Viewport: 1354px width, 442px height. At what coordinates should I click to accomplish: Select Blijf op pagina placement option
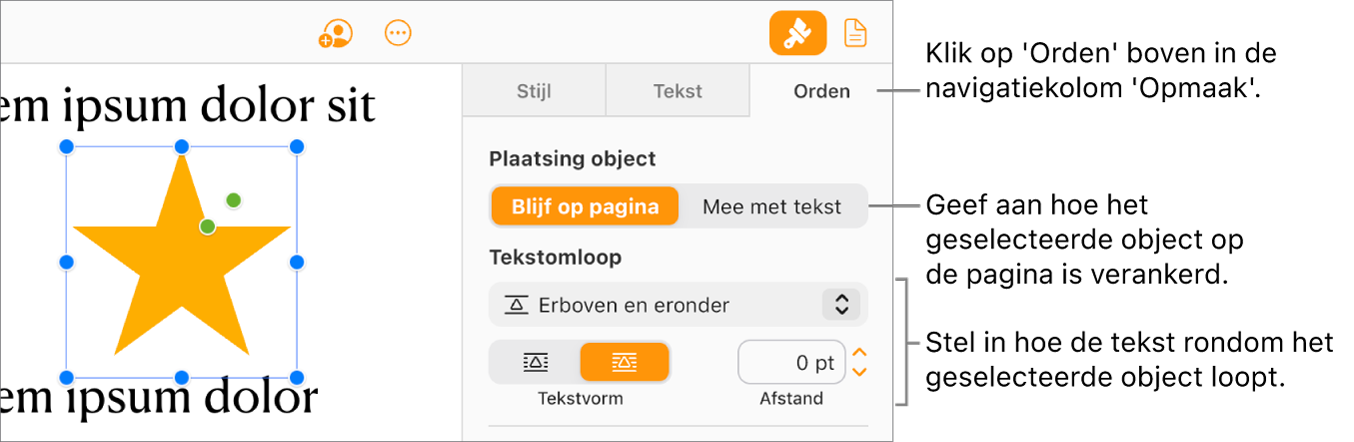point(585,207)
